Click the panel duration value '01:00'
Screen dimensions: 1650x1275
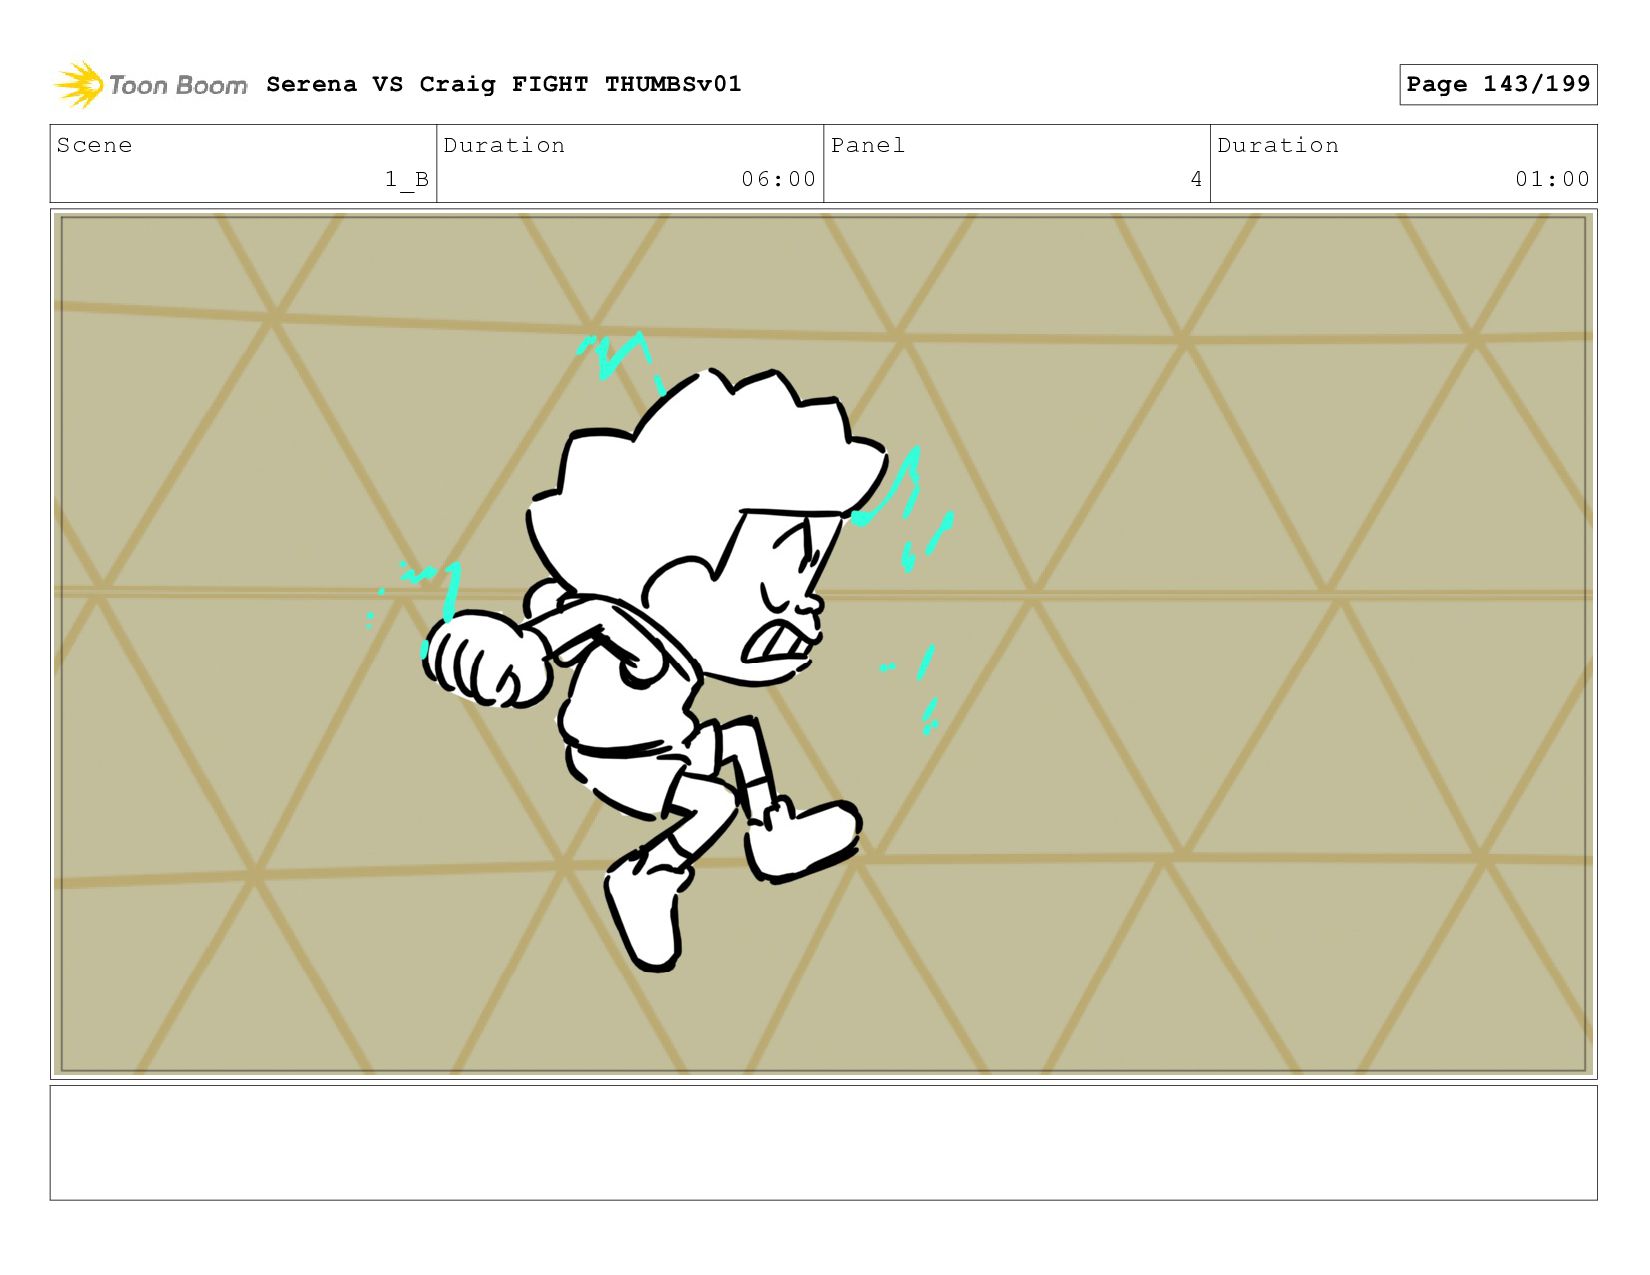tap(1552, 179)
